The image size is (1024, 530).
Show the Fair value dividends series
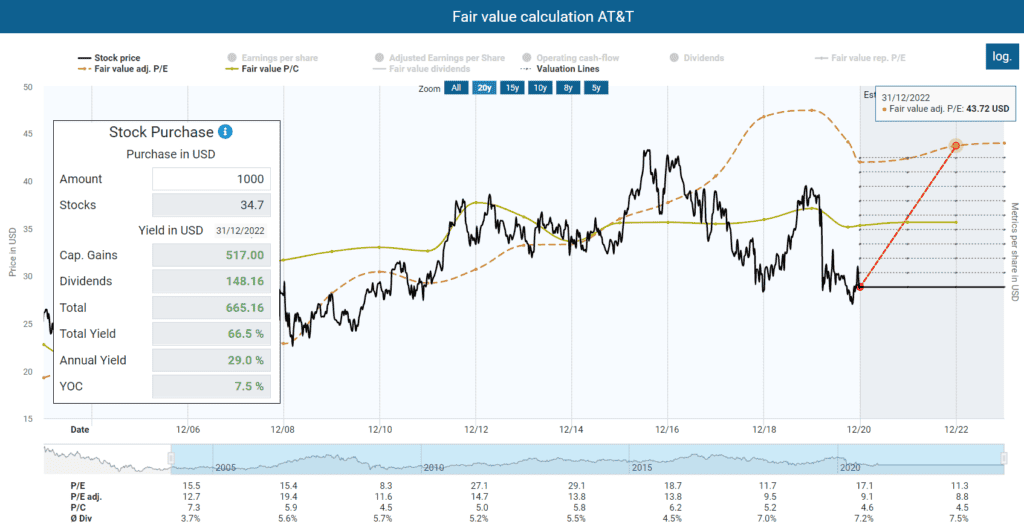pyautogui.click(x=422, y=68)
